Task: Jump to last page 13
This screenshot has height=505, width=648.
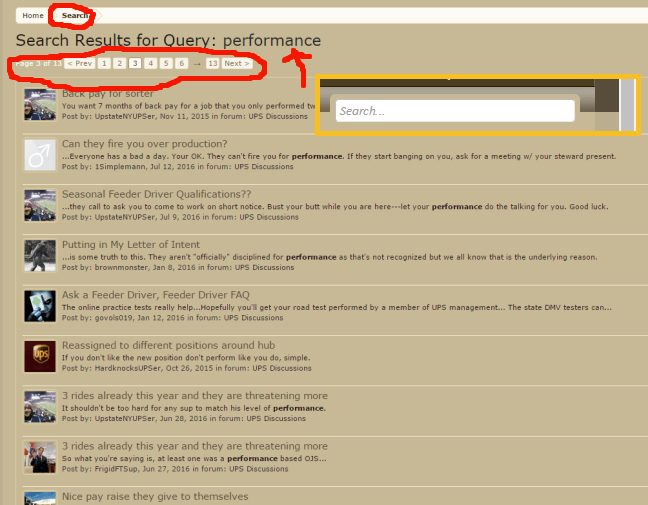Action: click(212, 63)
